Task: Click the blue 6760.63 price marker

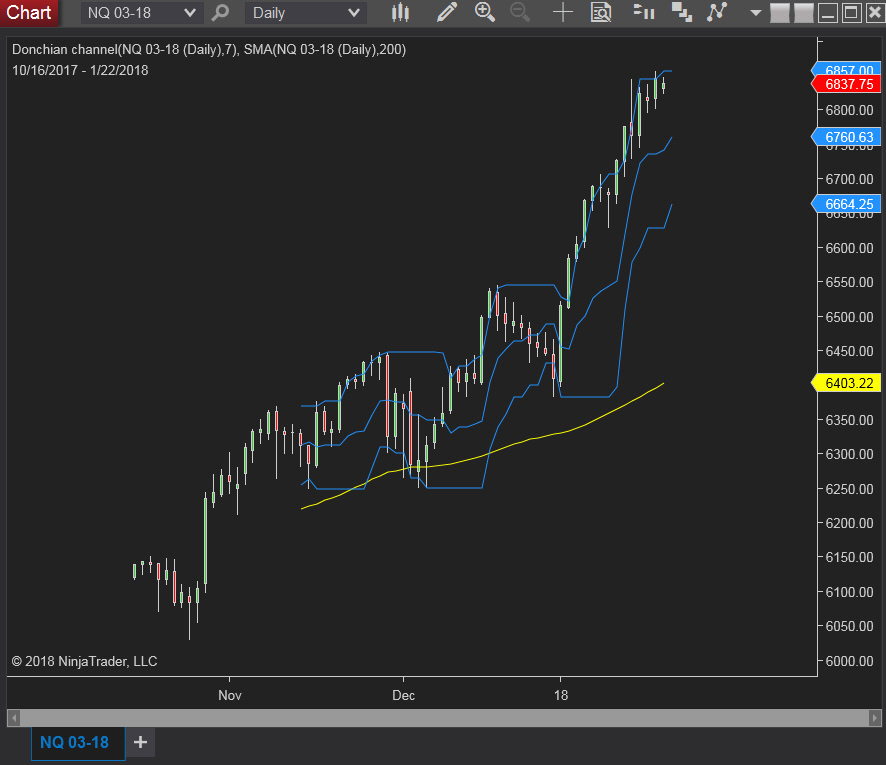Action: (846, 137)
